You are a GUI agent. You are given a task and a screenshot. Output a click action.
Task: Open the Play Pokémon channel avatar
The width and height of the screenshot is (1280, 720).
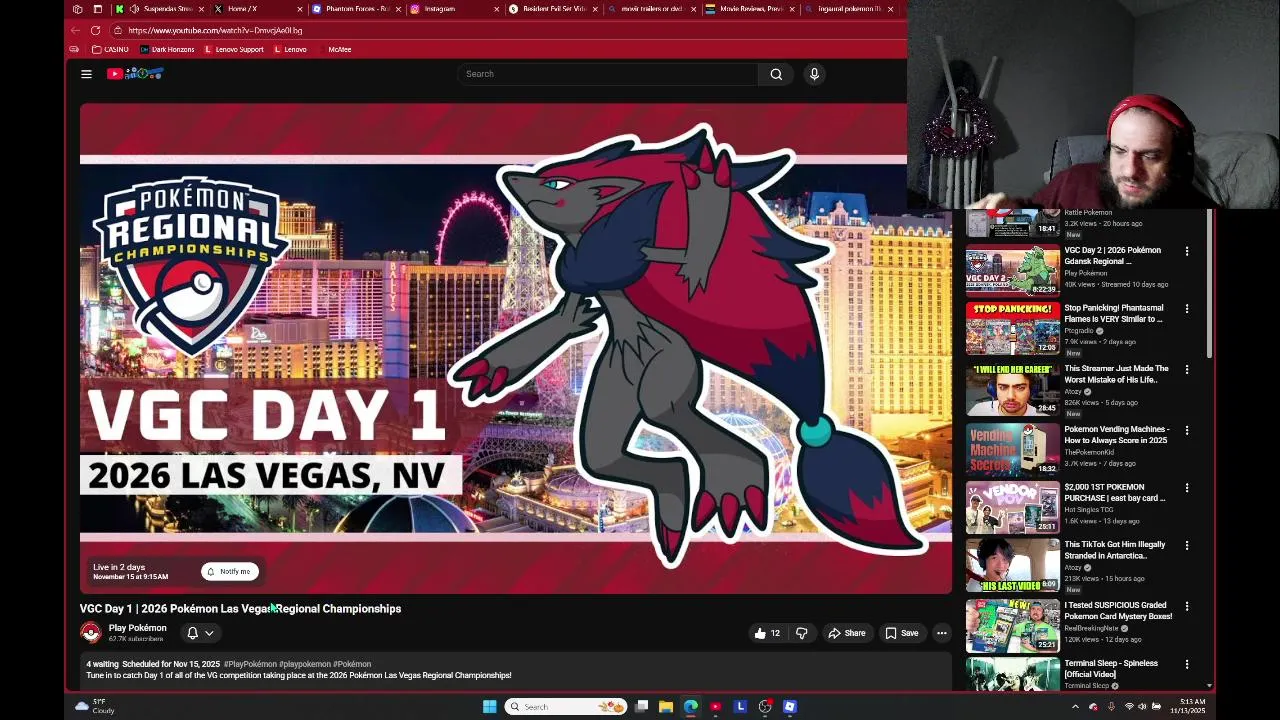(91, 633)
